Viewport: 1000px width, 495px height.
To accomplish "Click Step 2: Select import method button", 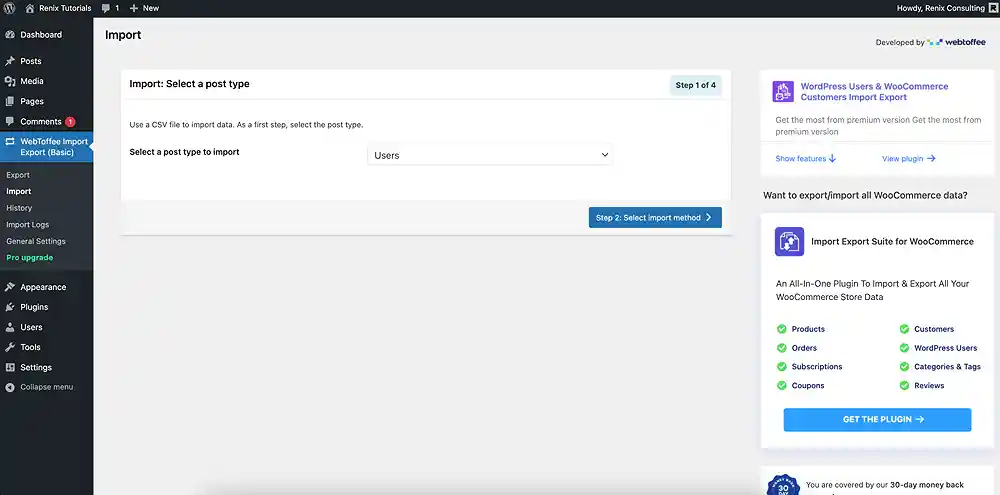I will coord(655,218).
